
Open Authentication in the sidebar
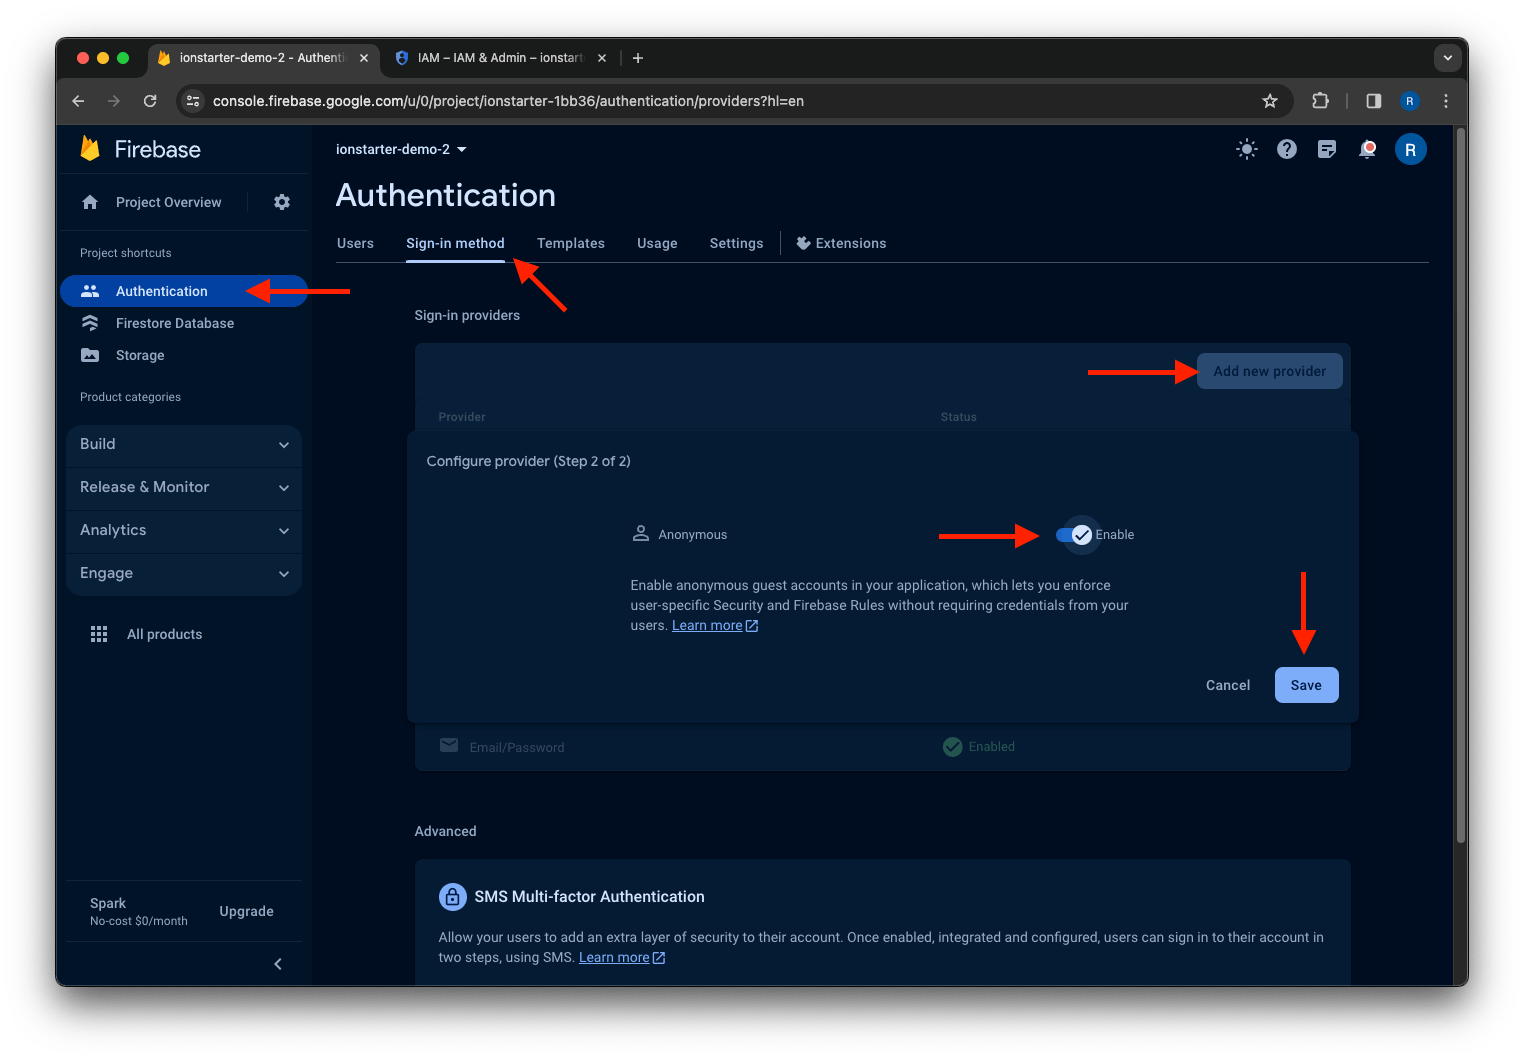(184, 291)
